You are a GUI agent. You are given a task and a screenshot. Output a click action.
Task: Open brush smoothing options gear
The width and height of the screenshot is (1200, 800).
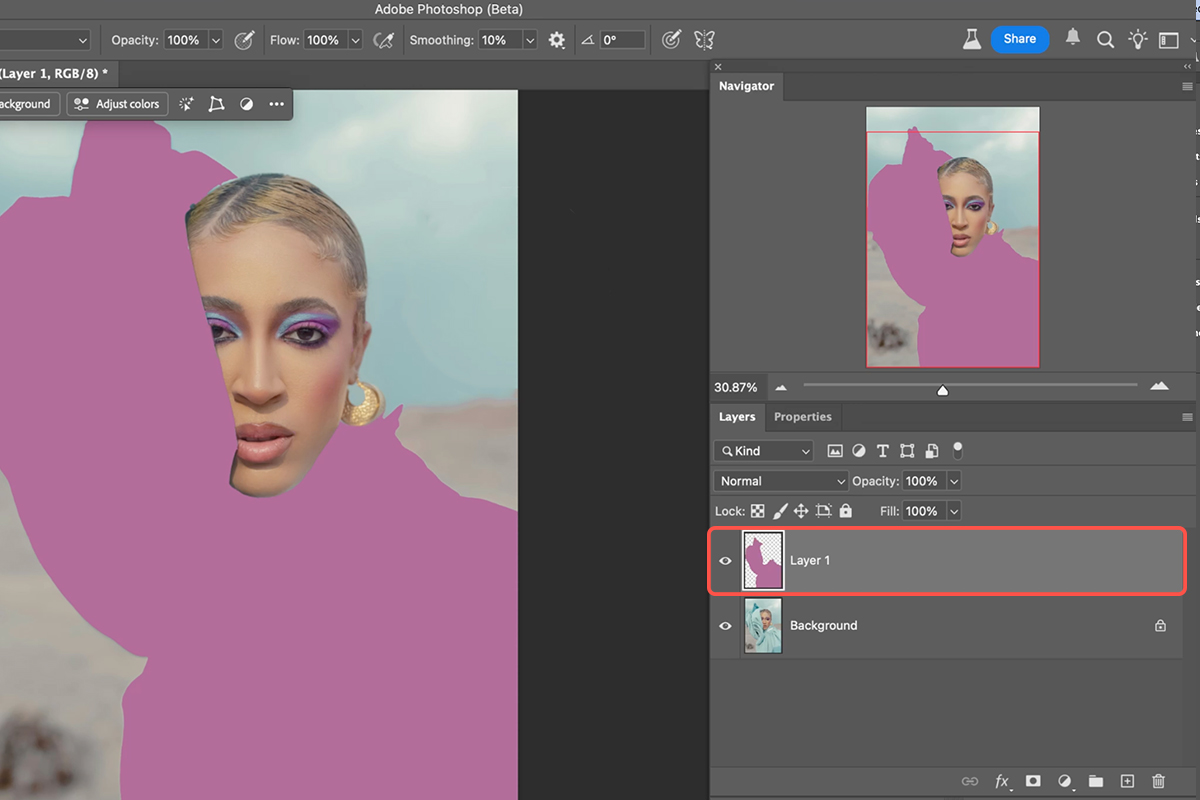point(557,40)
